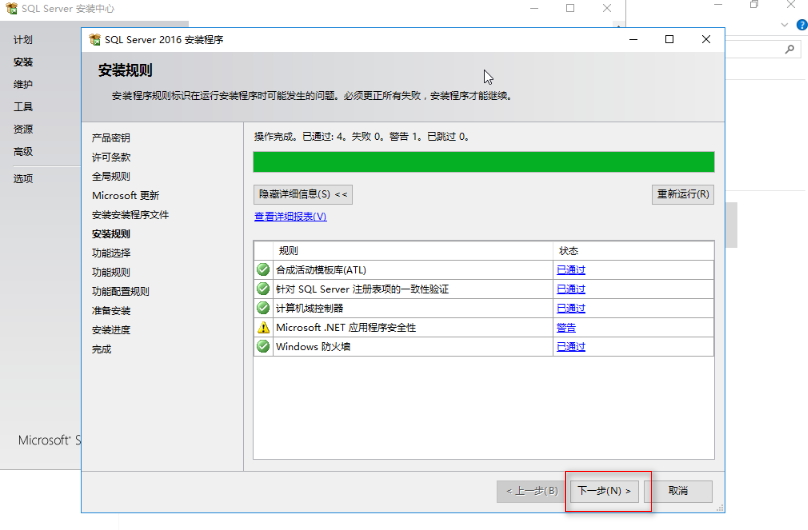Select 安装 in the 安装中心 sidebar
Viewport: 808px width, 530px height.
[x=23, y=62]
